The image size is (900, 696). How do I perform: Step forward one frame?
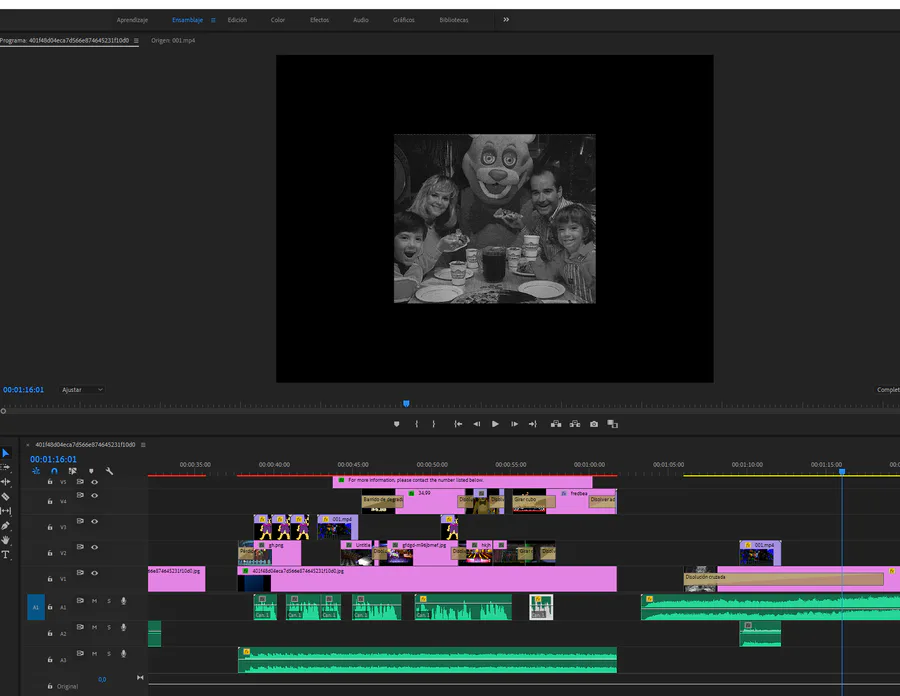pyautogui.click(x=514, y=424)
